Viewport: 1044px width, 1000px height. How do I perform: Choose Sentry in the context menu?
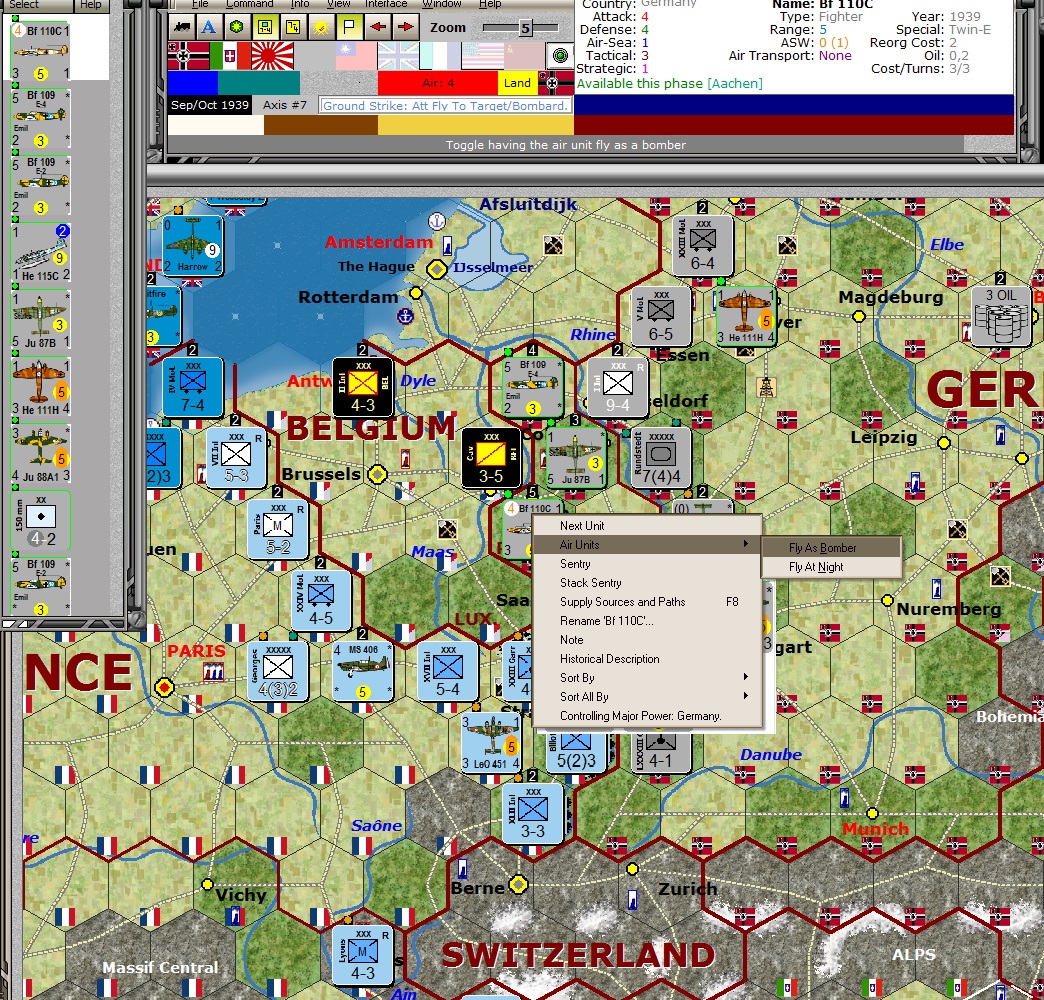tap(647, 563)
